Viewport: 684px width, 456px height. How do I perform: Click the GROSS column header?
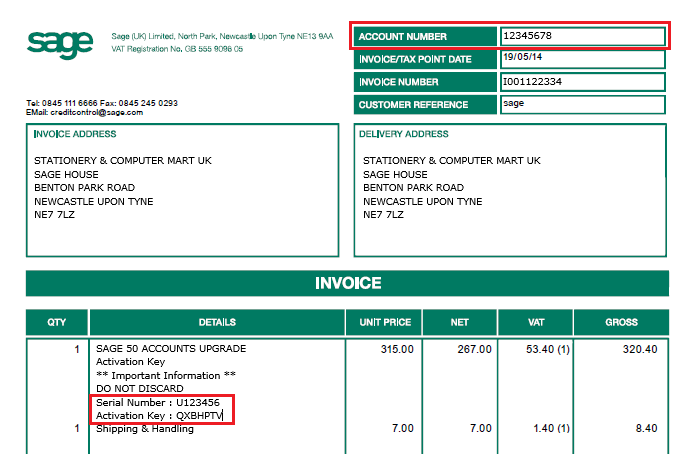[621, 322]
